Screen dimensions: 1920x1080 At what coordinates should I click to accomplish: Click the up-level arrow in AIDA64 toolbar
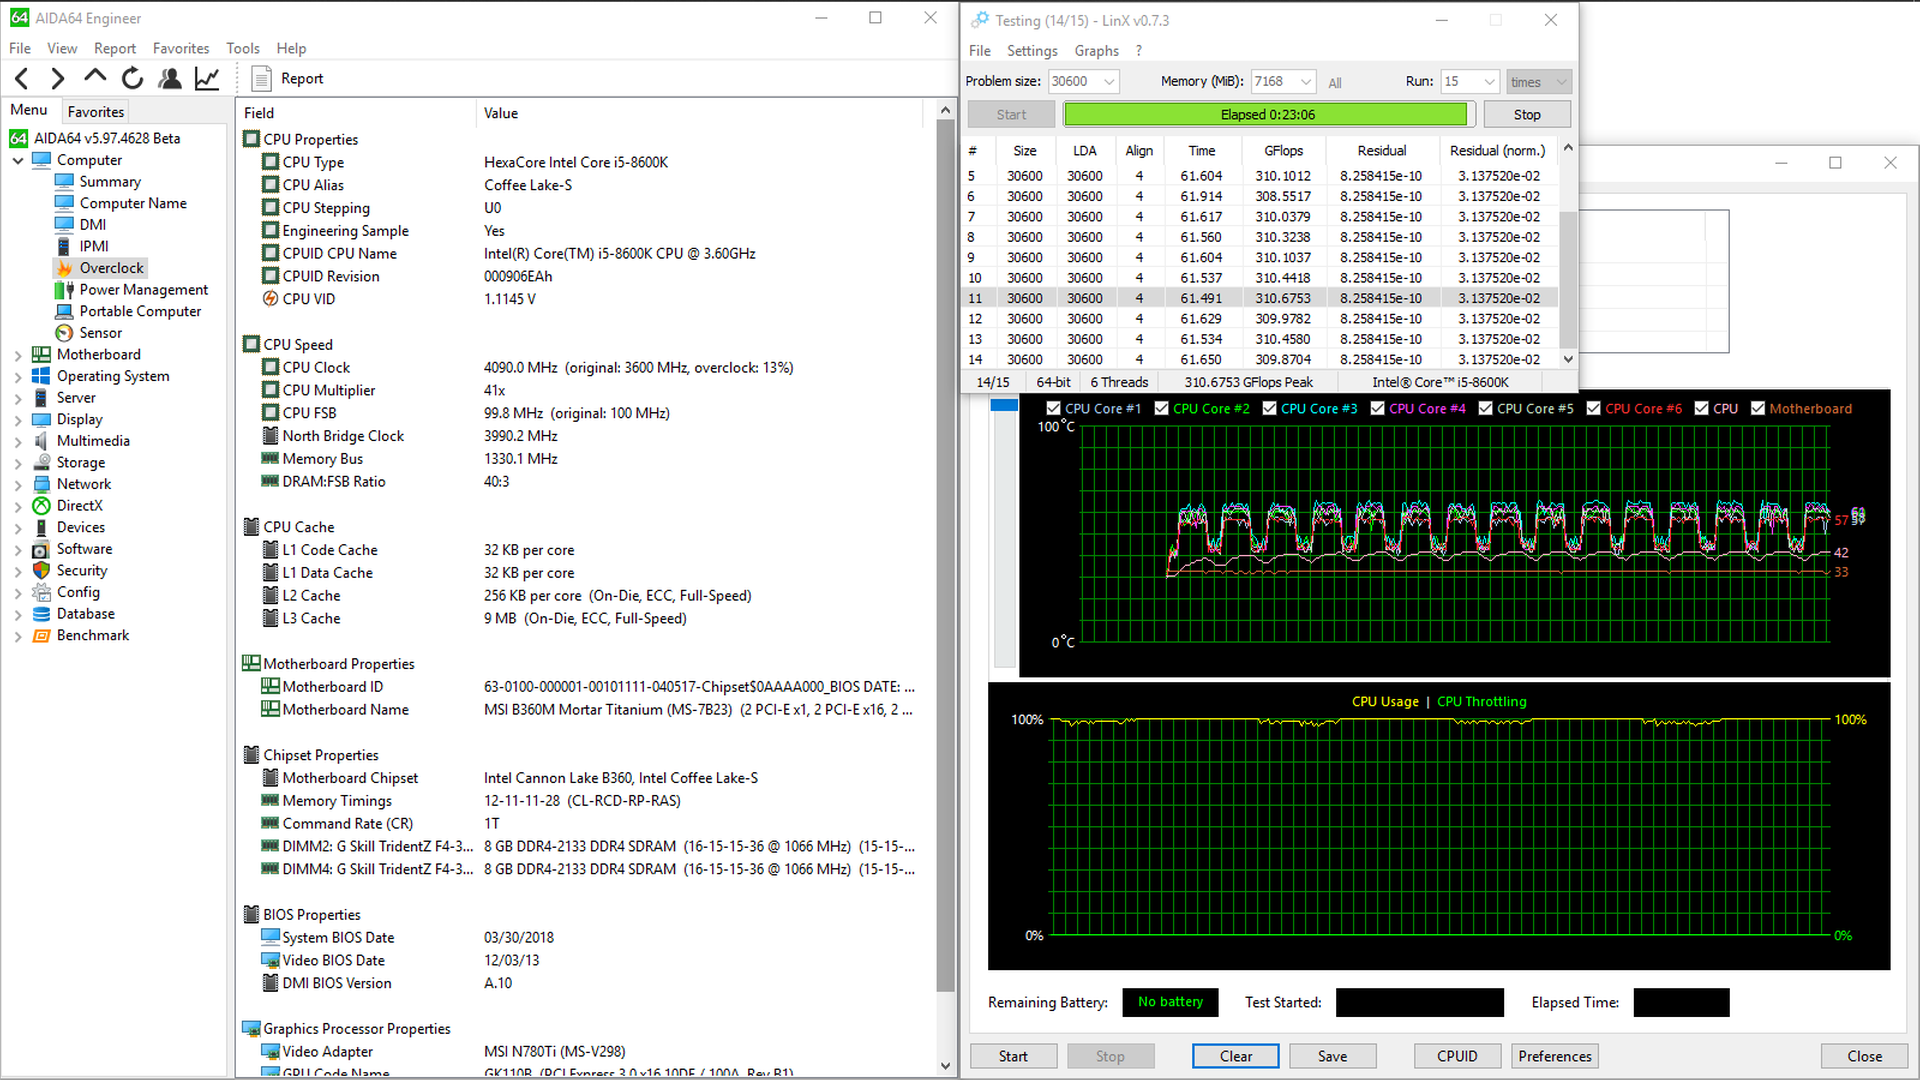pos(95,76)
